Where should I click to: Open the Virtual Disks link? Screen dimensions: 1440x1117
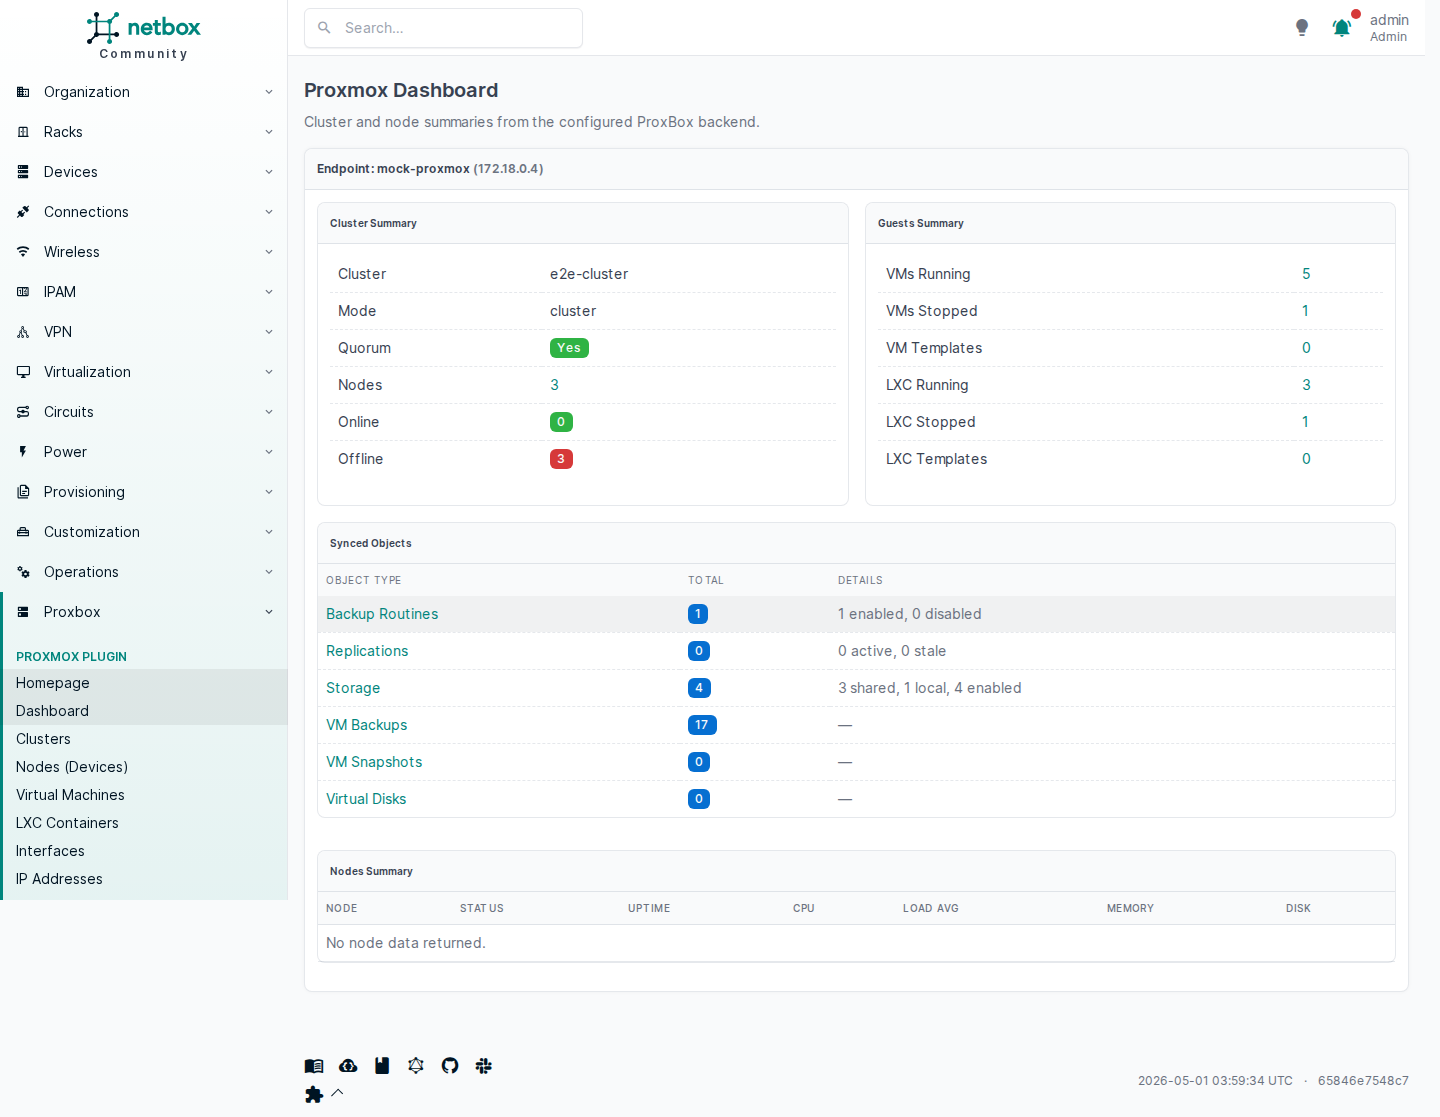tap(366, 799)
